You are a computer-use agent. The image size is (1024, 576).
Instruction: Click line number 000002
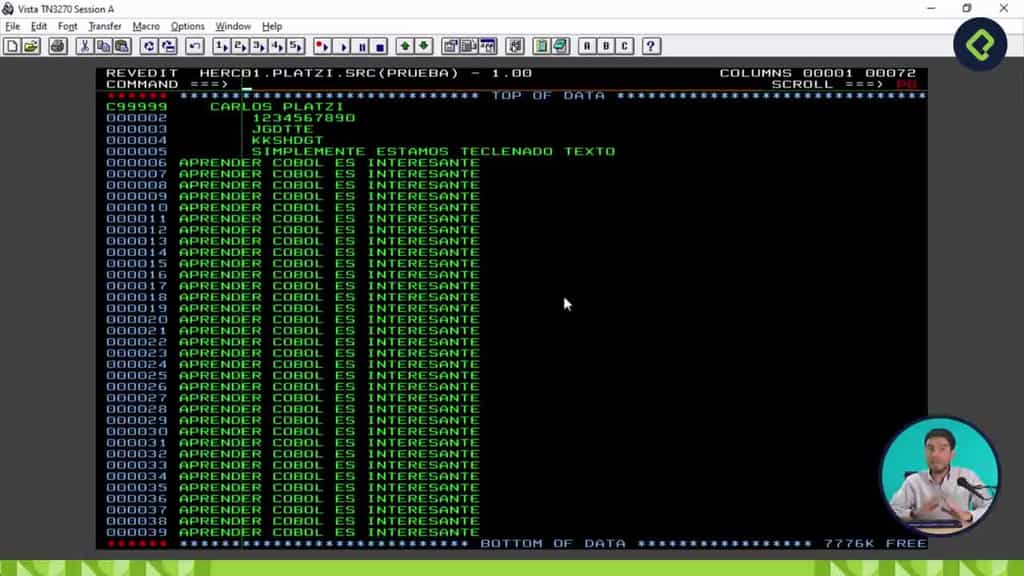pyautogui.click(x=136, y=118)
